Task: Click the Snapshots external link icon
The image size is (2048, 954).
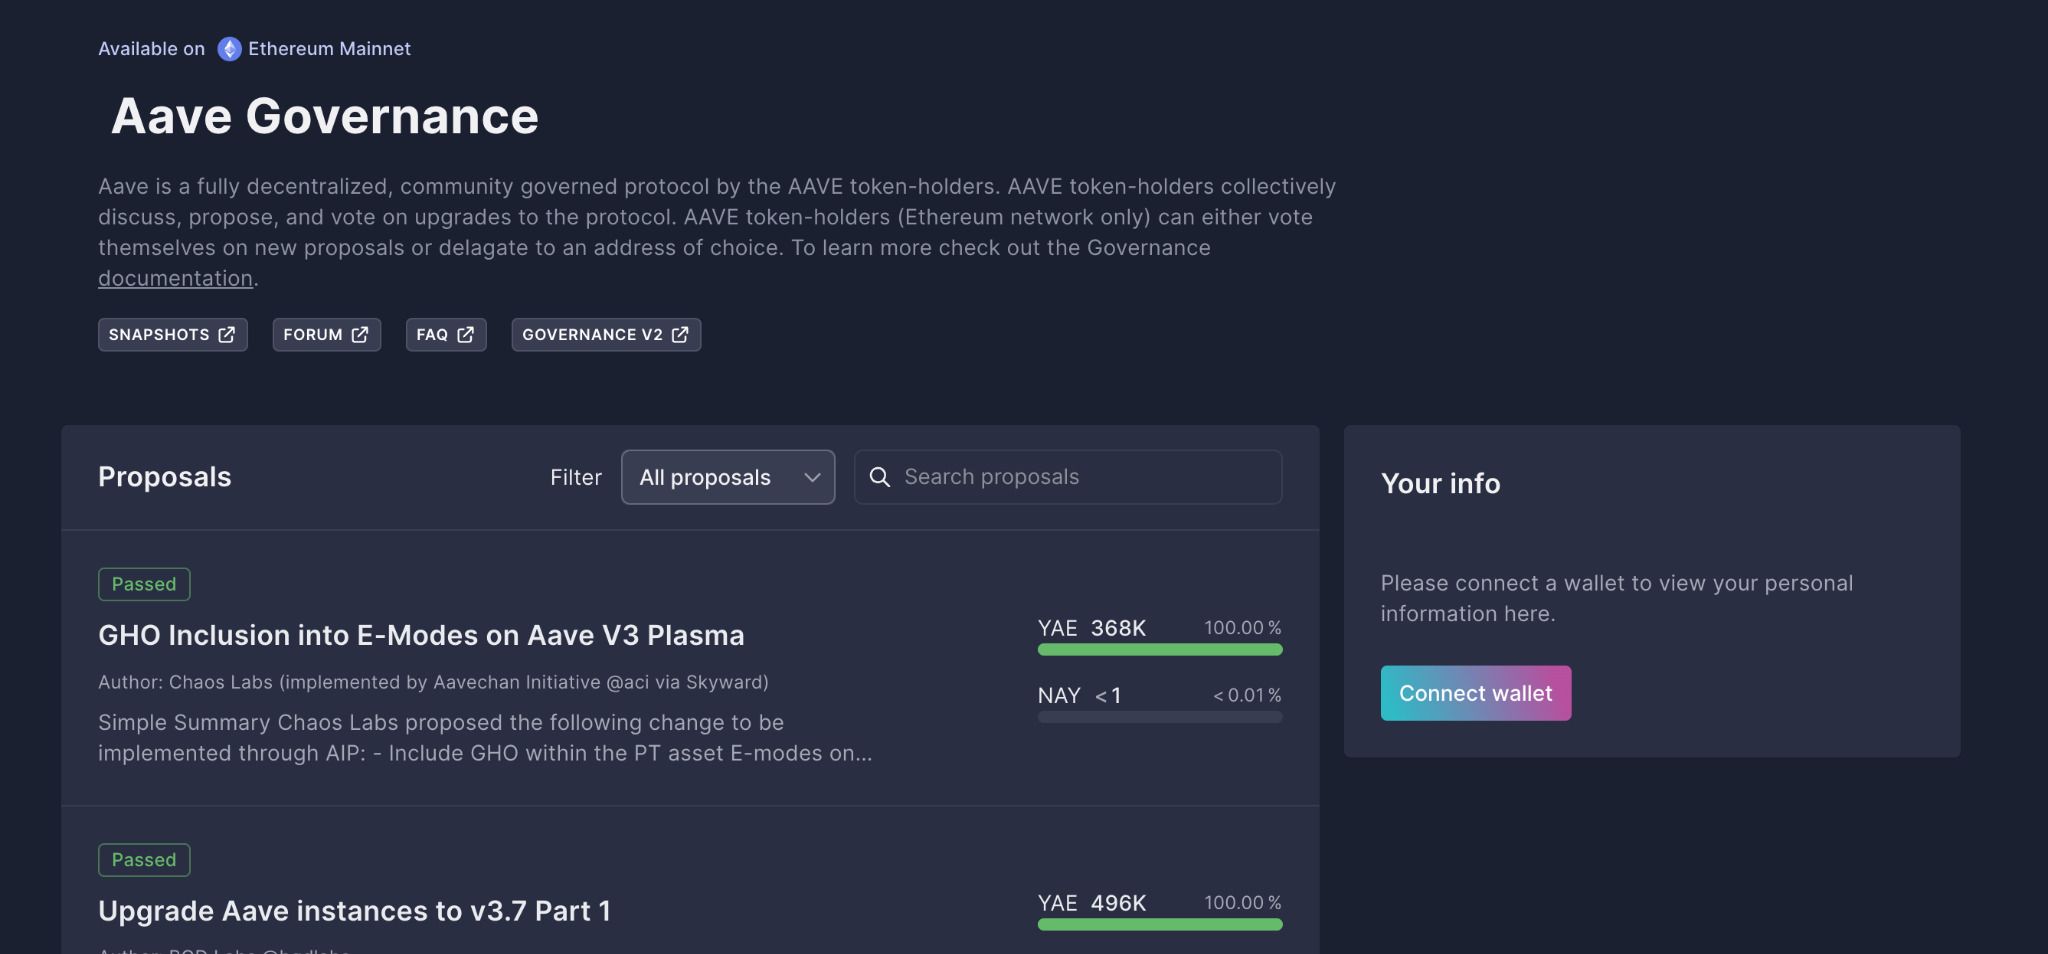Action: pyautogui.click(x=227, y=335)
